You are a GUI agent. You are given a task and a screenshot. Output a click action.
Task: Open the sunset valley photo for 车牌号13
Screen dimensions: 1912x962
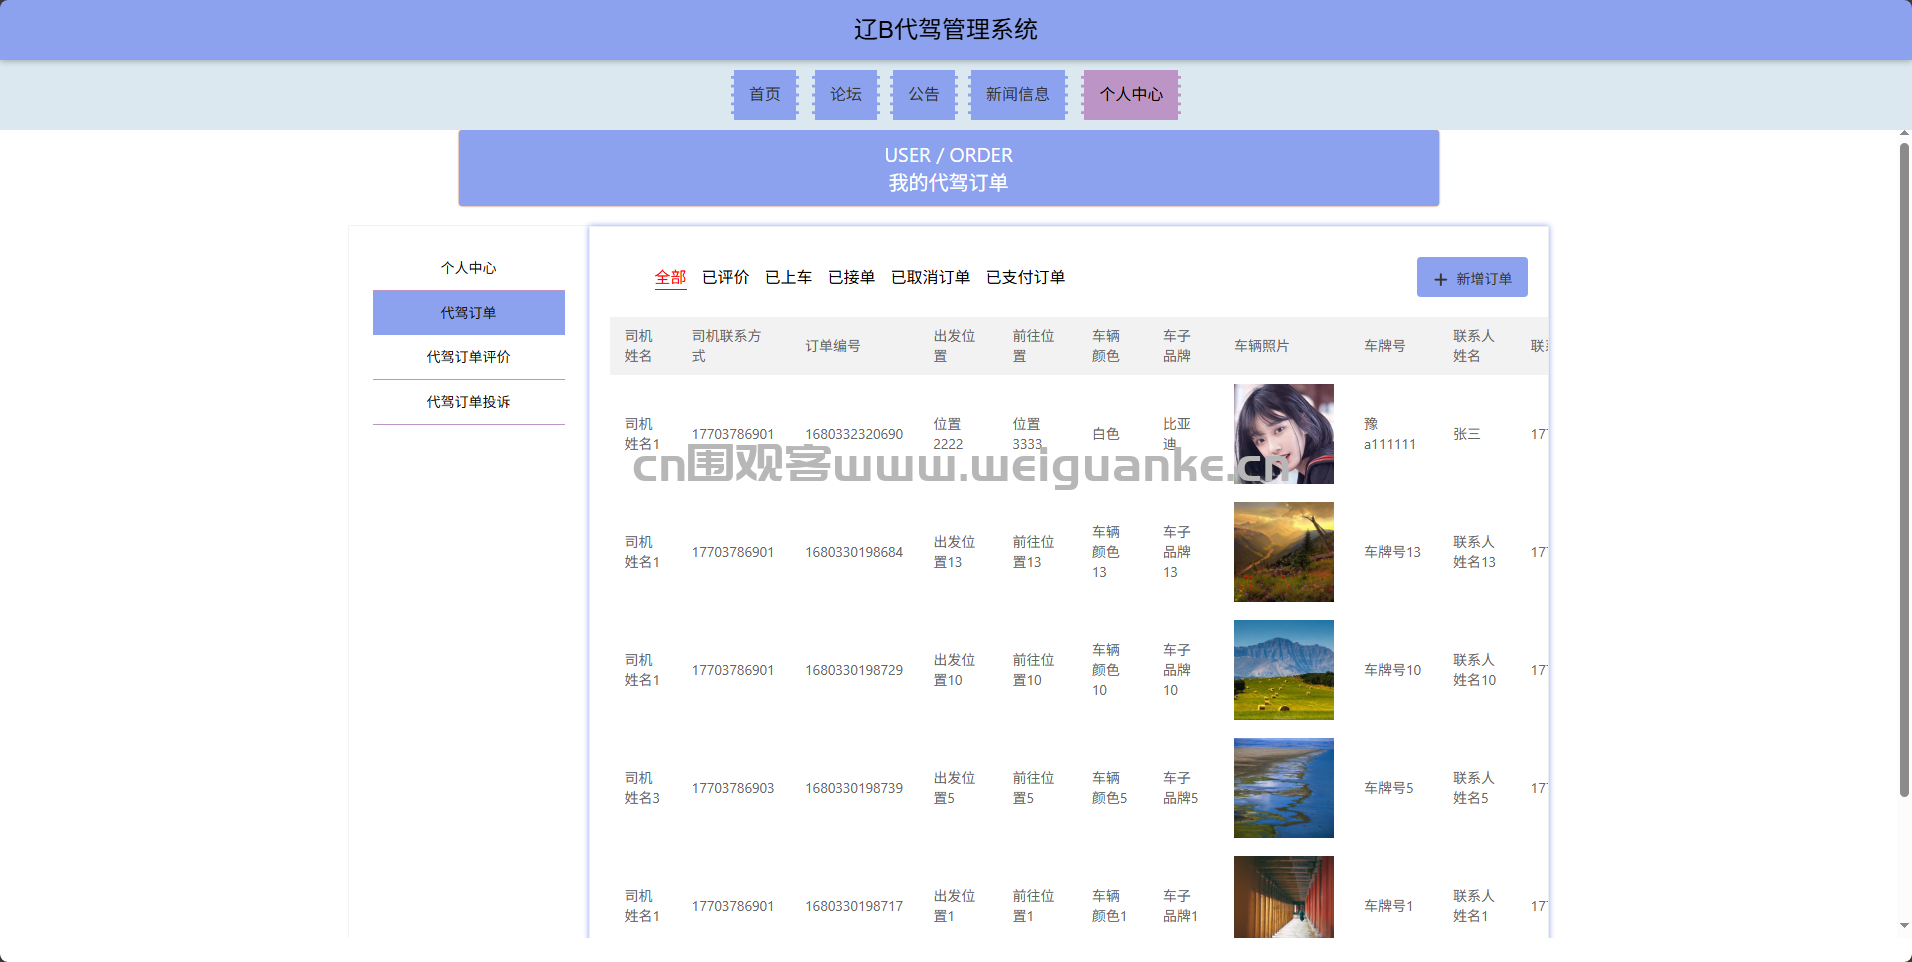(1284, 552)
